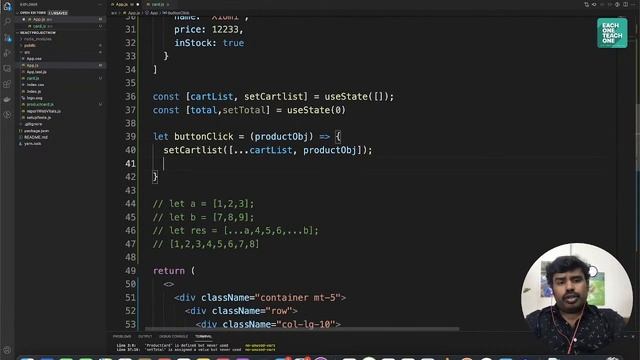
Task: Open reportWebVitals.js in the file tree
Action: (44, 111)
